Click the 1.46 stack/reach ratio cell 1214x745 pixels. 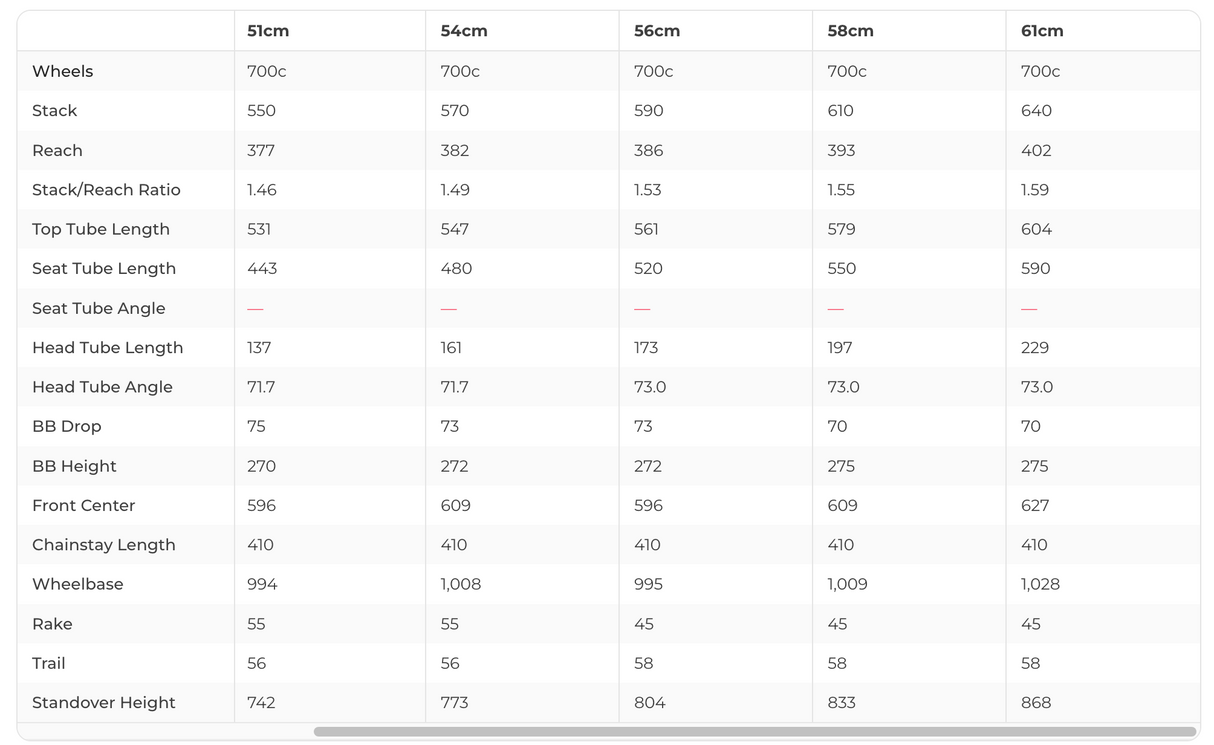(262, 190)
